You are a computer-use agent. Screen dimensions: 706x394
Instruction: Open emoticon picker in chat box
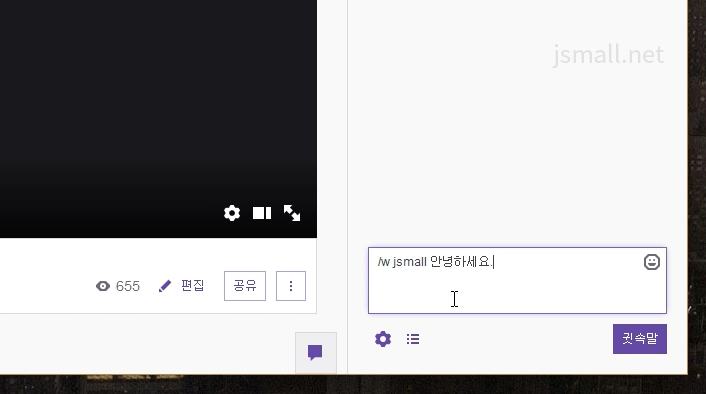point(652,262)
